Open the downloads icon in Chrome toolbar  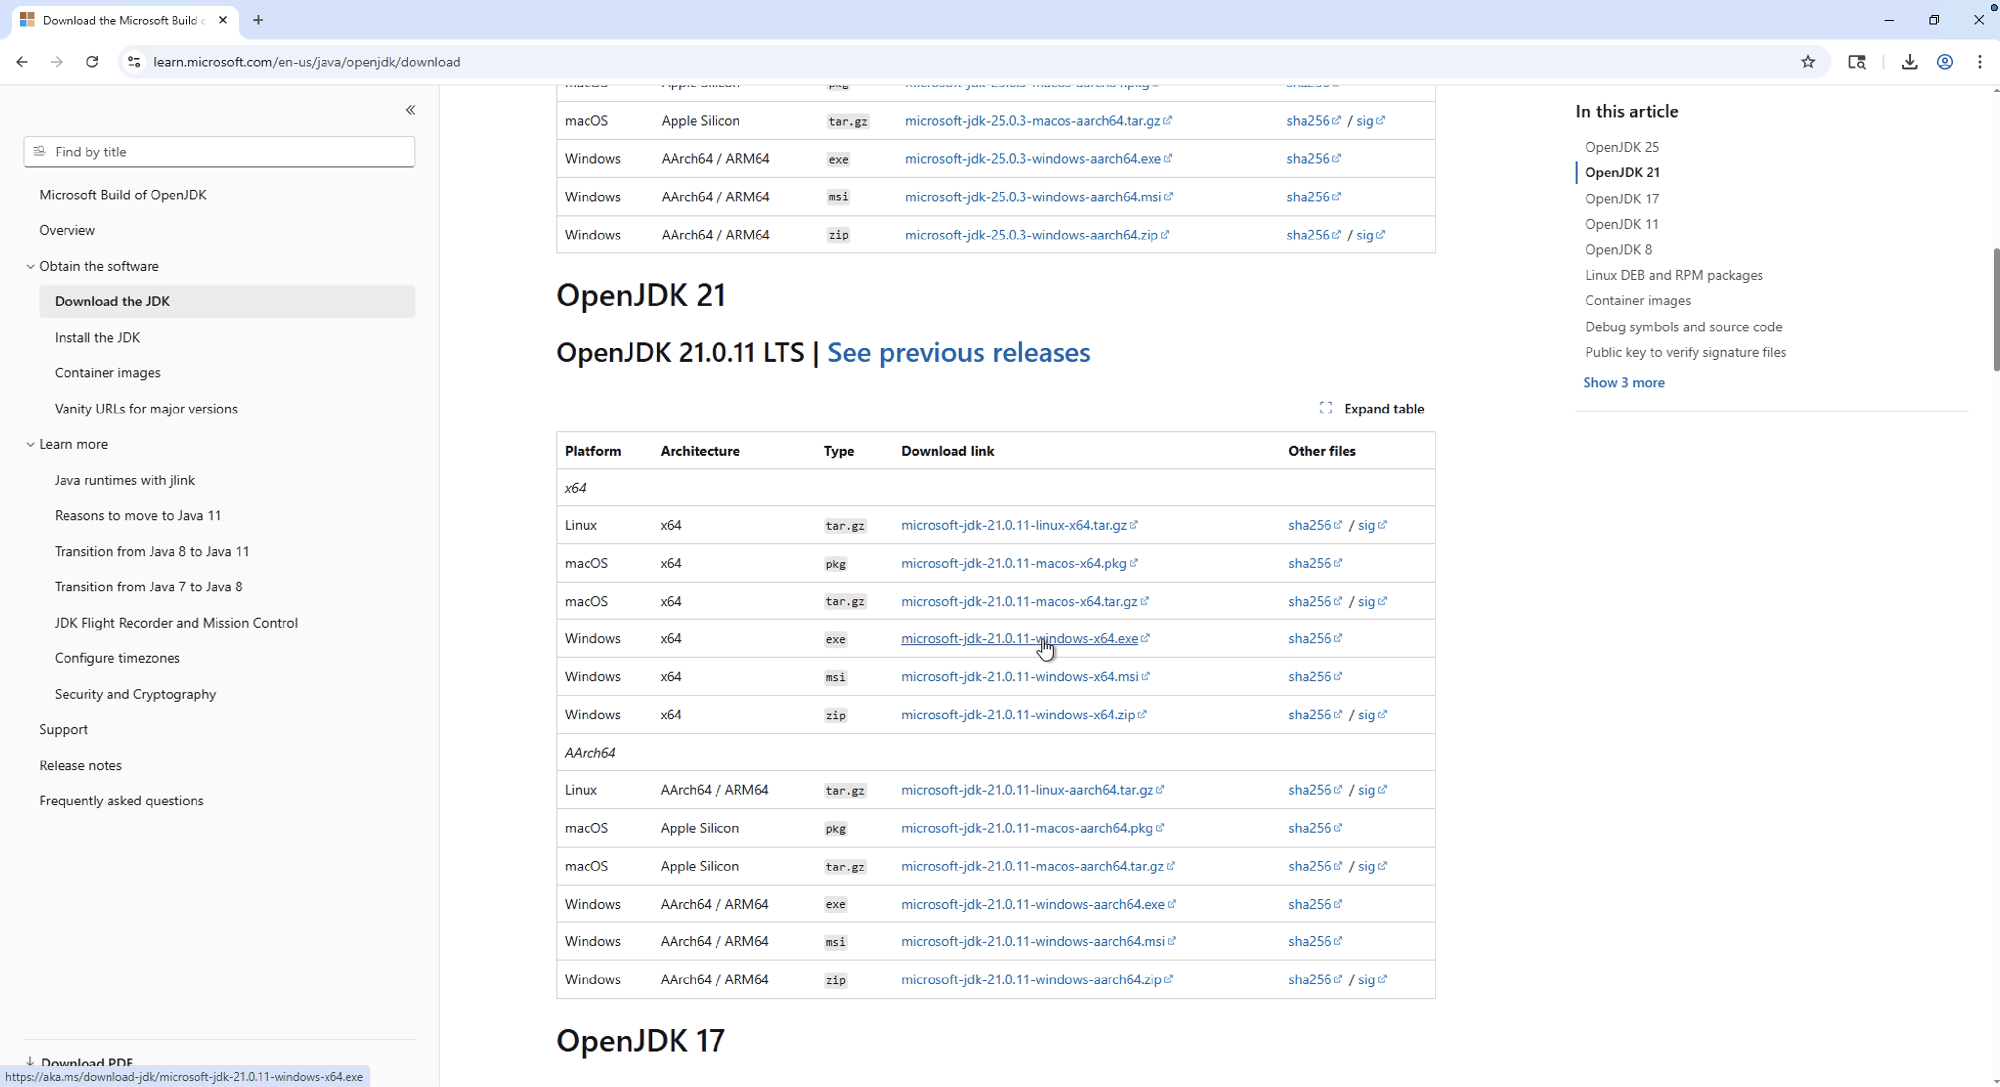click(1909, 62)
